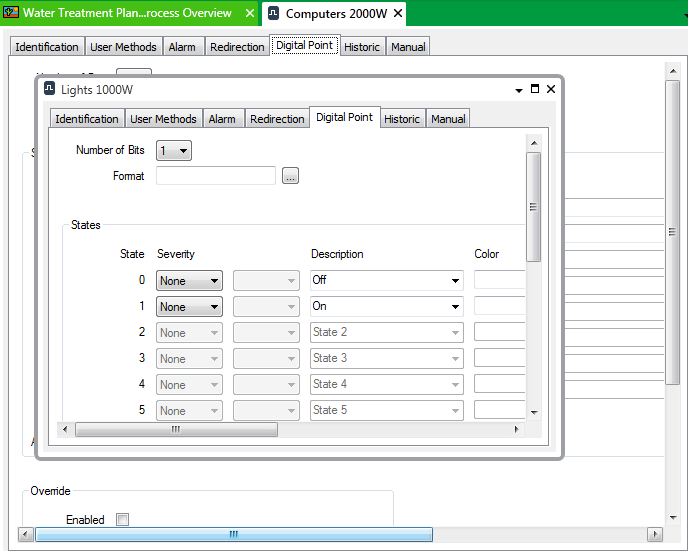Enable the Override checkbox
The image size is (688, 551).
pyautogui.click(x=122, y=520)
